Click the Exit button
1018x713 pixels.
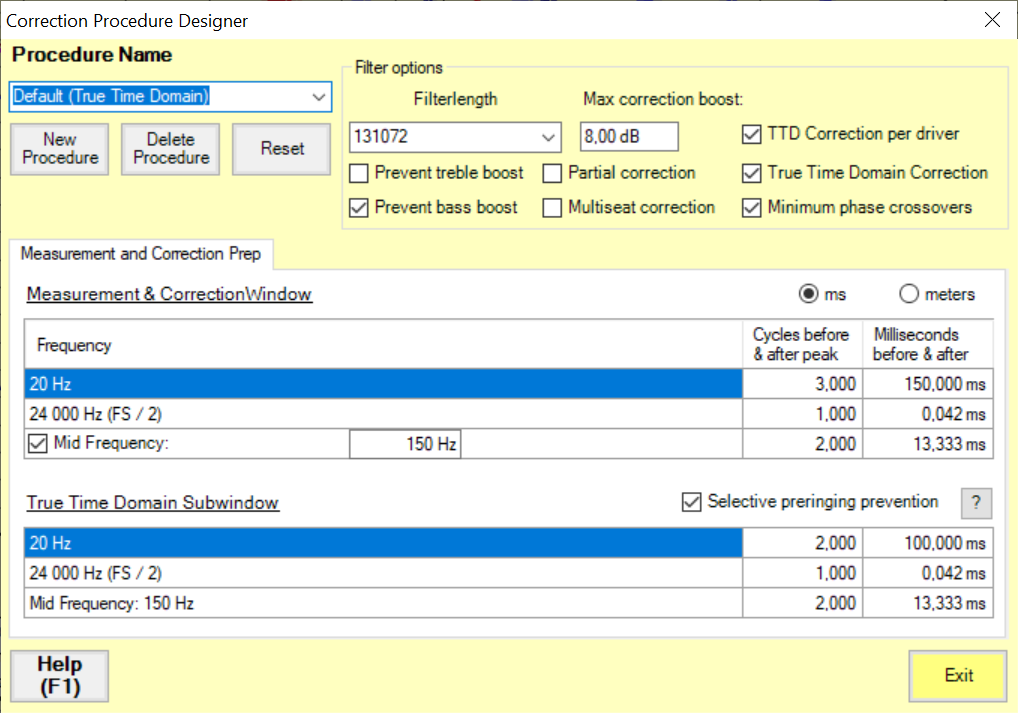(958, 675)
